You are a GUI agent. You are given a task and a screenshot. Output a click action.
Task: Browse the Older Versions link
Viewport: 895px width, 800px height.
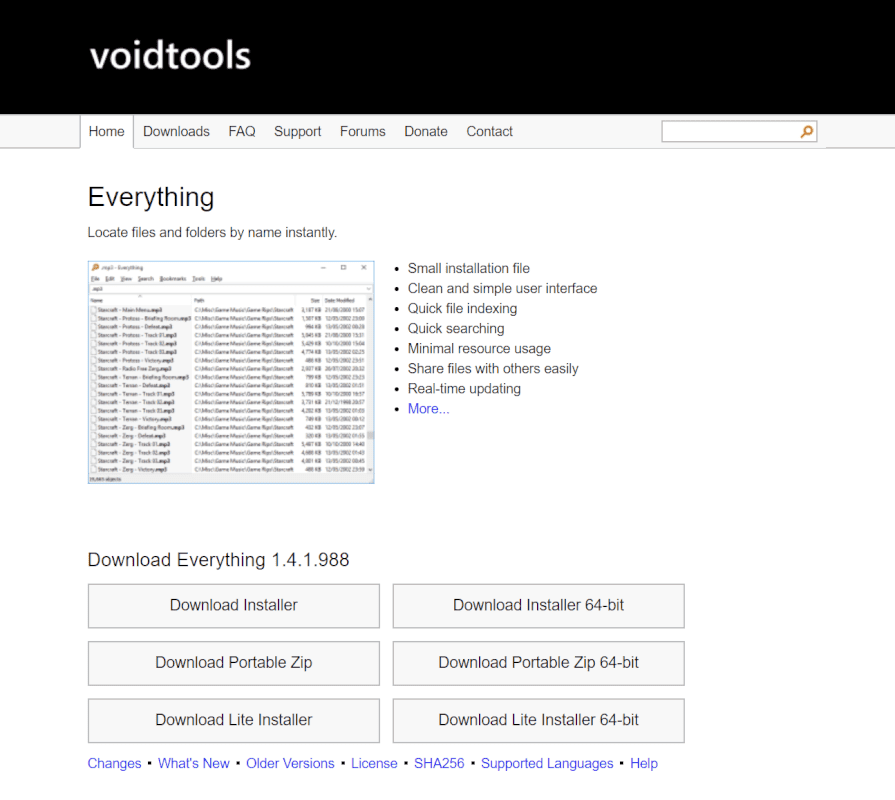point(290,763)
